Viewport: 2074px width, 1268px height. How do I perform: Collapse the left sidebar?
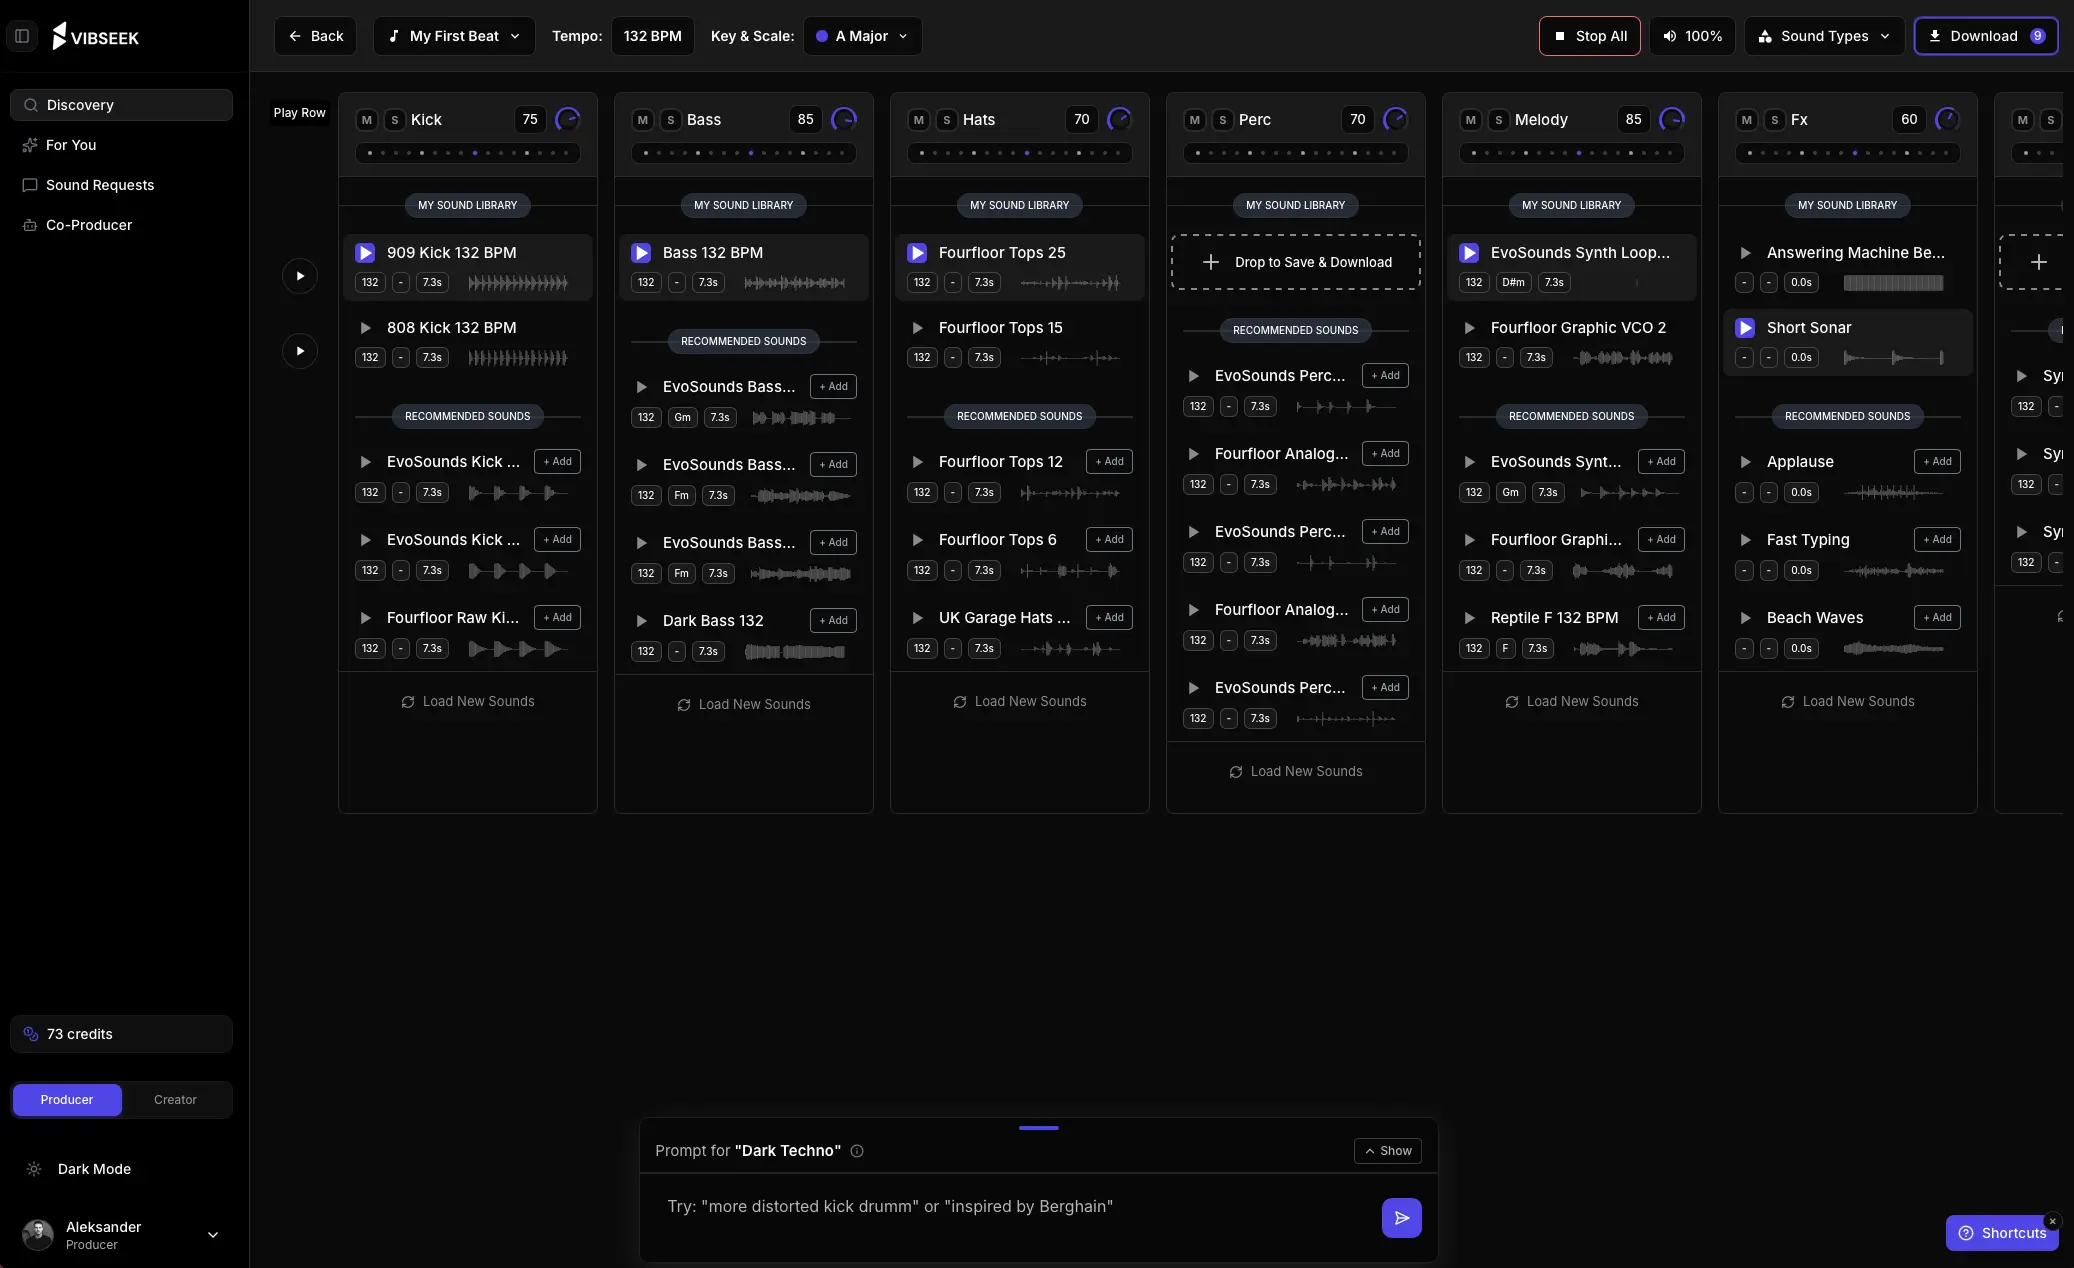click(22, 36)
